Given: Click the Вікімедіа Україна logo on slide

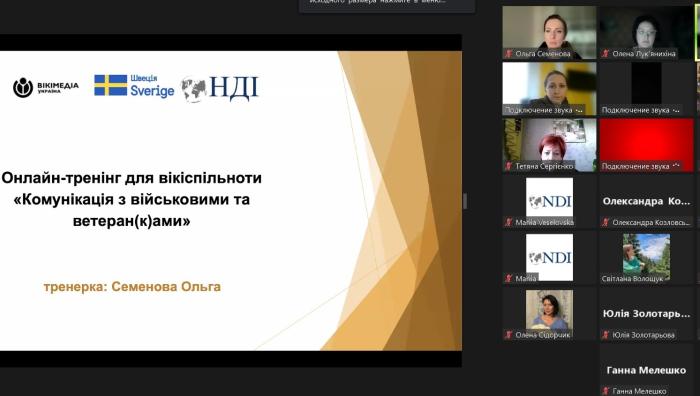Looking at the screenshot, I should point(46,87).
